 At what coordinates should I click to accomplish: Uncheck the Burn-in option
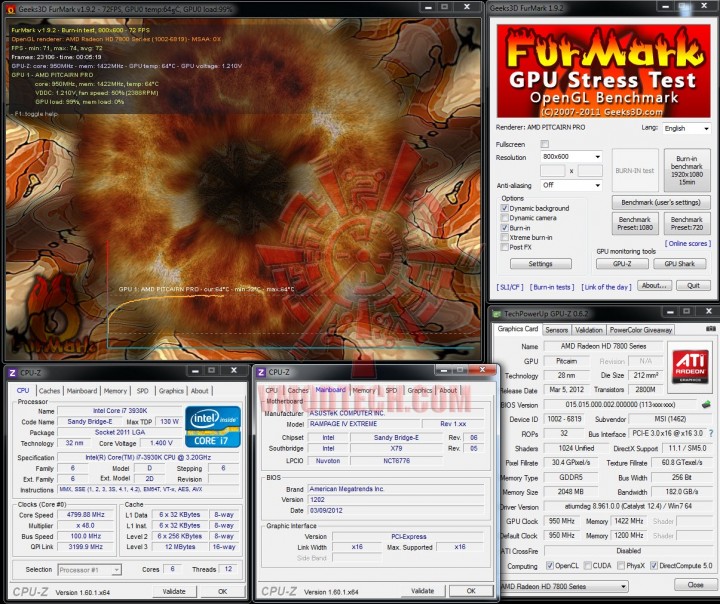[504, 228]
